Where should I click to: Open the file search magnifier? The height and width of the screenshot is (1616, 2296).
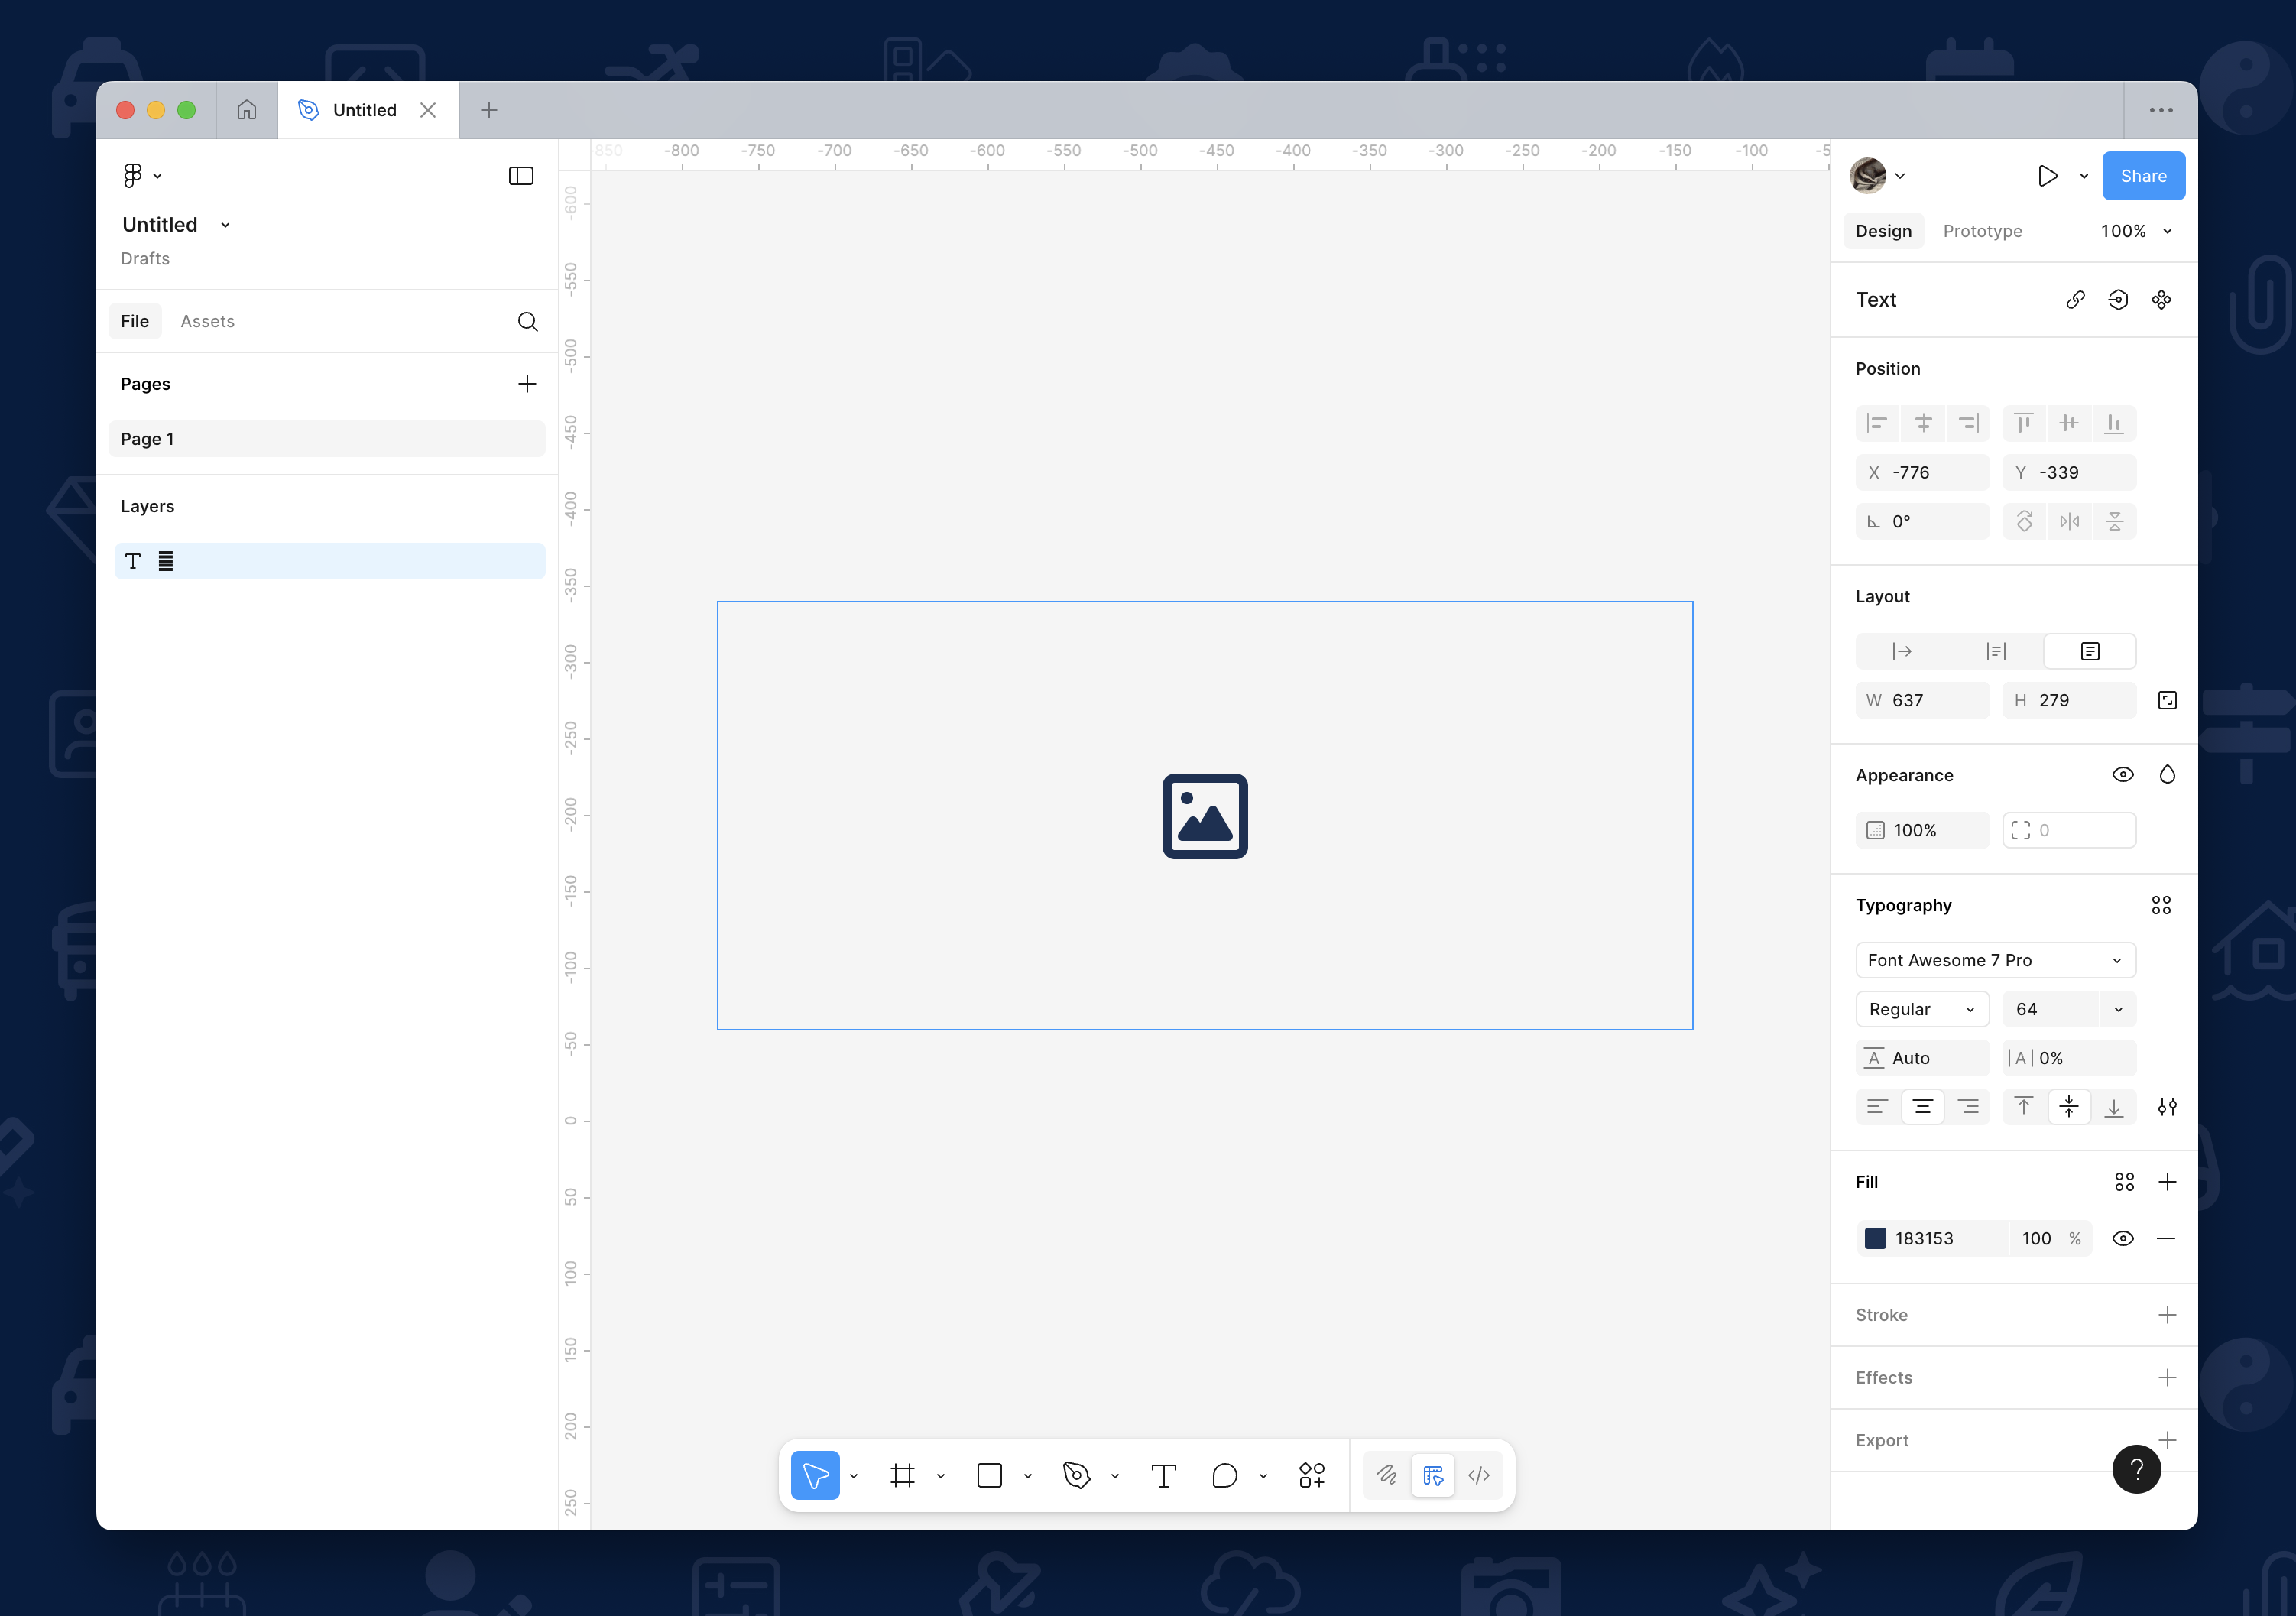(x=528, y=321)
